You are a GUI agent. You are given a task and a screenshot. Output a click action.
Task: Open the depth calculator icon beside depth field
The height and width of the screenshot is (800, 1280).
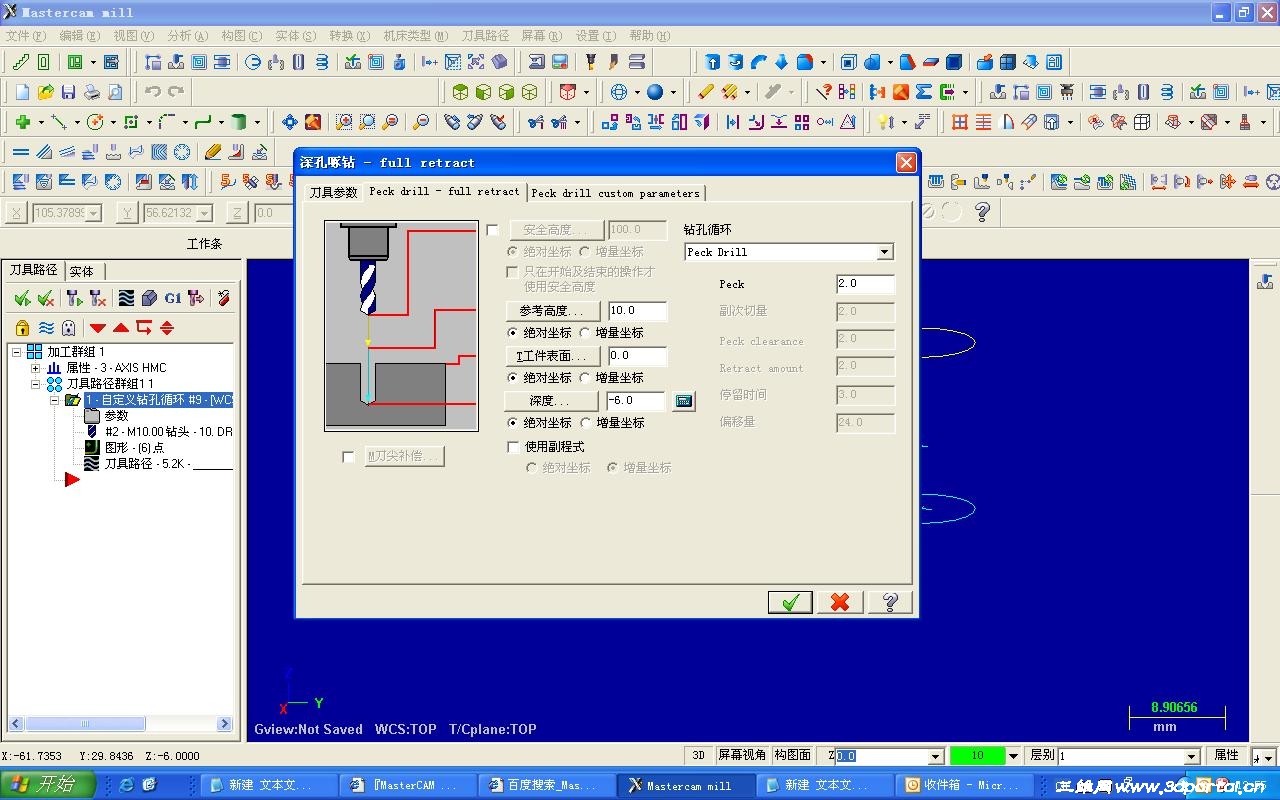(684, 401)
